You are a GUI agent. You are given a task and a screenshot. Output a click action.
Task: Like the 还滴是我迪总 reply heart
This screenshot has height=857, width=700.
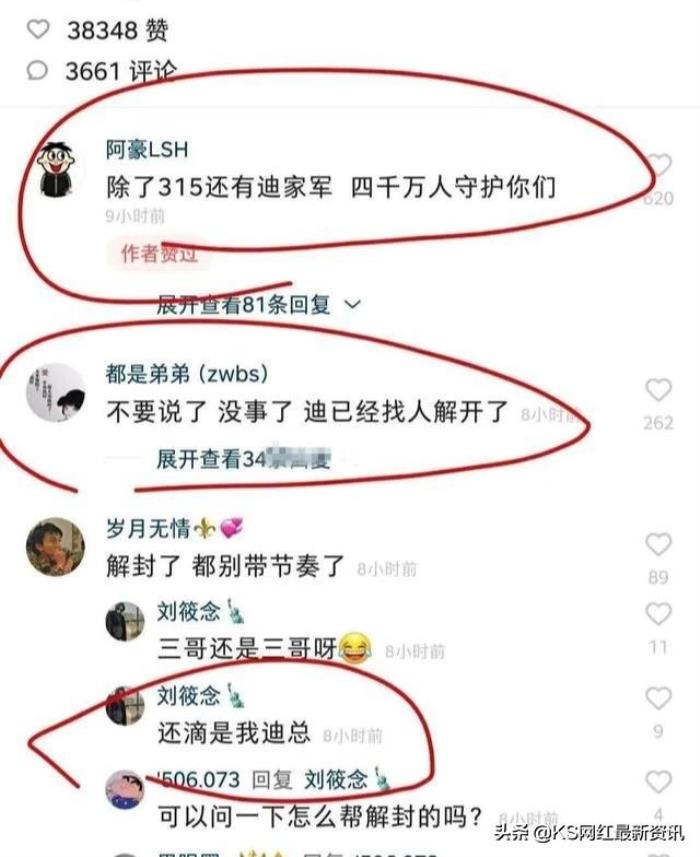coord(658,698)
